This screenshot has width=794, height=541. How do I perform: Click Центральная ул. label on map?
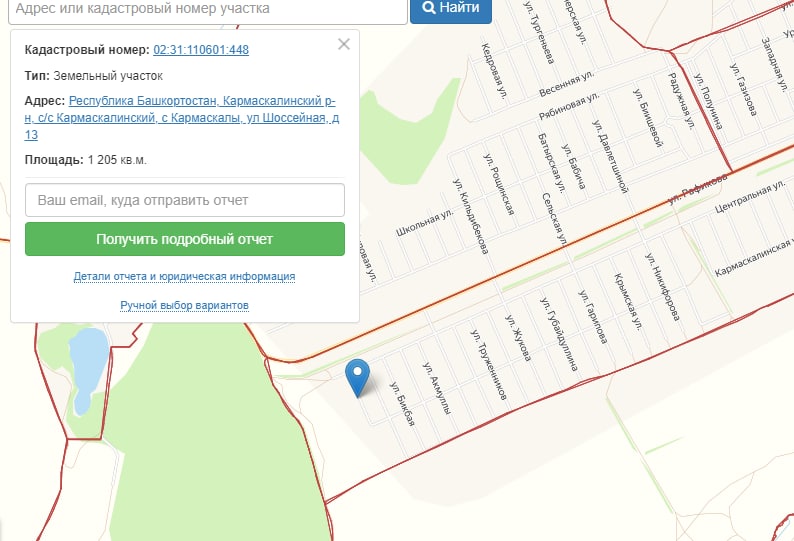[x=750, y=197]
